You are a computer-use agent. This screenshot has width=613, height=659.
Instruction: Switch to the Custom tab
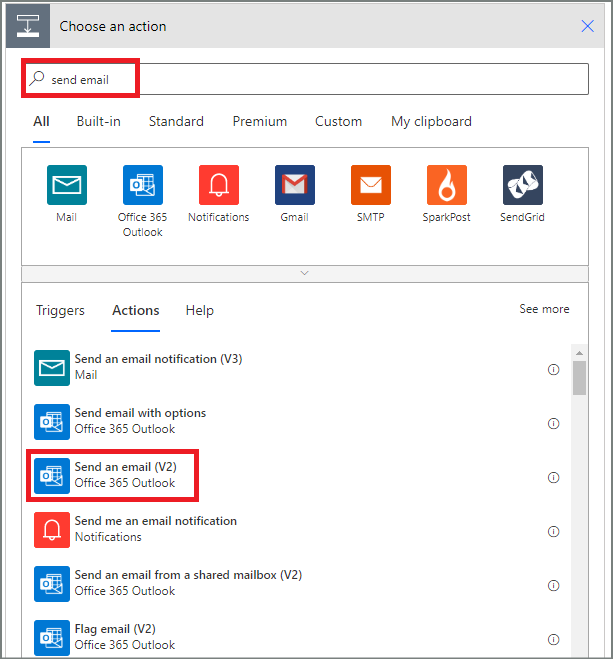pos(338,121)
